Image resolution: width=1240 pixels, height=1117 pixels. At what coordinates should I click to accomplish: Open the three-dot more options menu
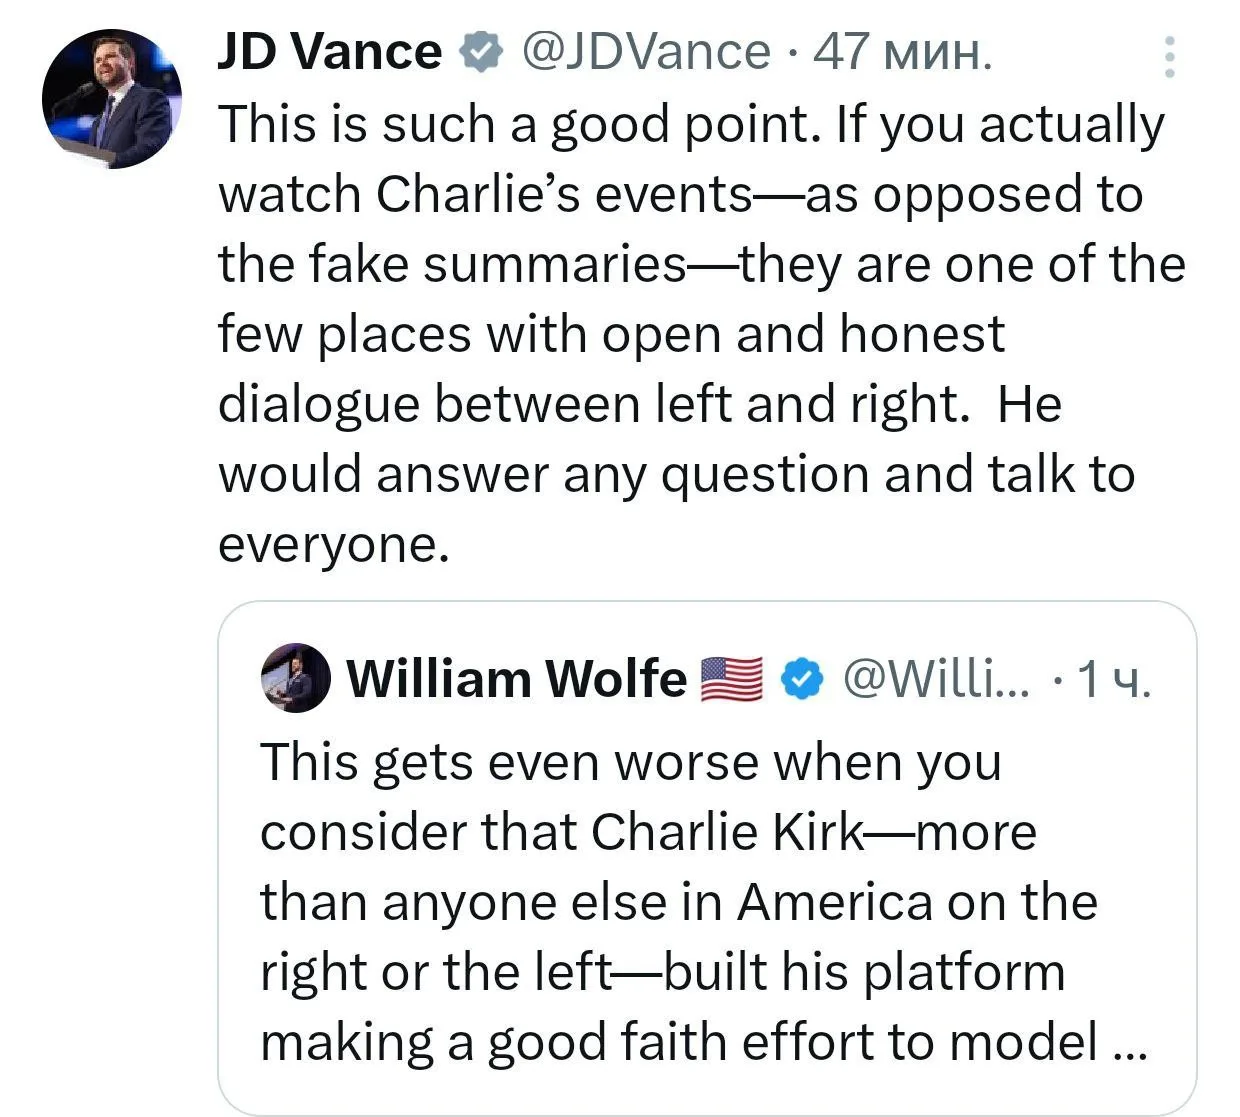1168,57
